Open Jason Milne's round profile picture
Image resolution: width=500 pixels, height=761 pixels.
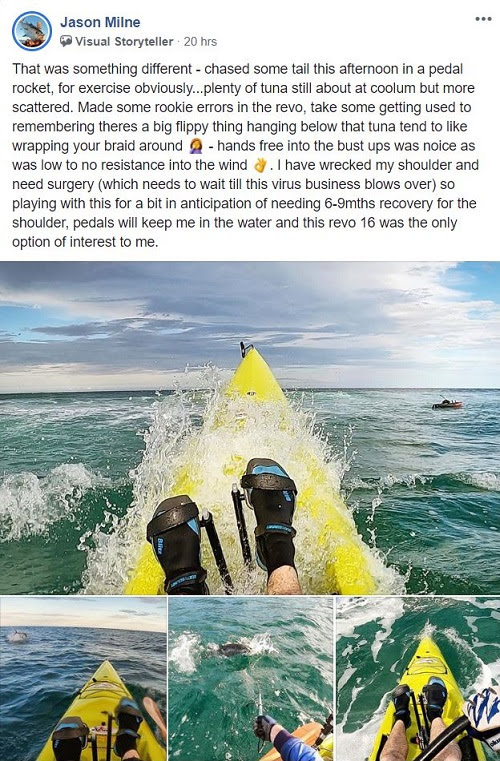32,31
